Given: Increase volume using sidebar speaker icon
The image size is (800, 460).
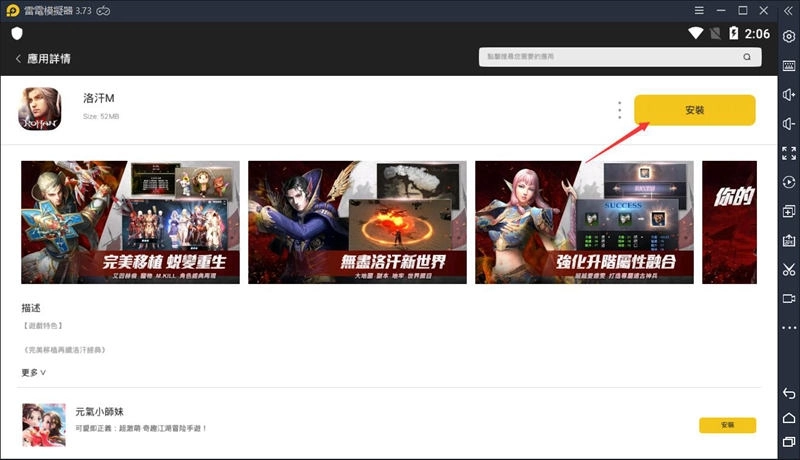Looking at the screenshot, I should click(x=789, y=95).
